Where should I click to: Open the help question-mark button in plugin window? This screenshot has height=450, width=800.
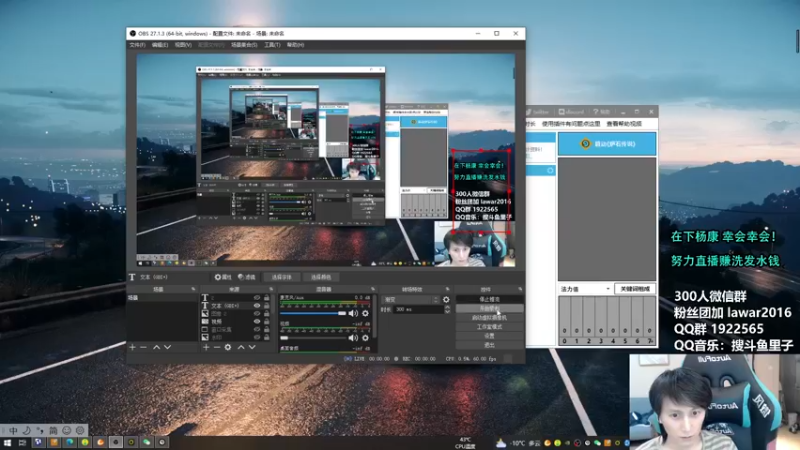click(602, 112)
